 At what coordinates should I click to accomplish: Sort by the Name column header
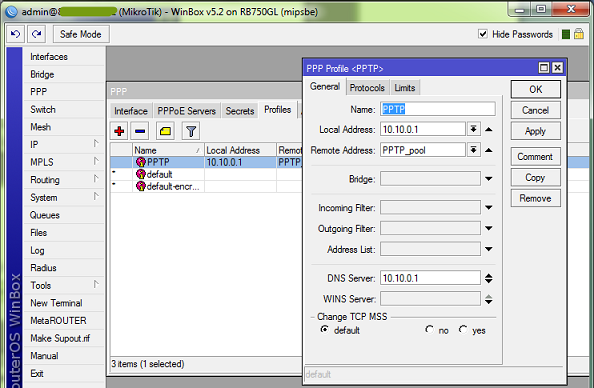[x=168, y=150]
